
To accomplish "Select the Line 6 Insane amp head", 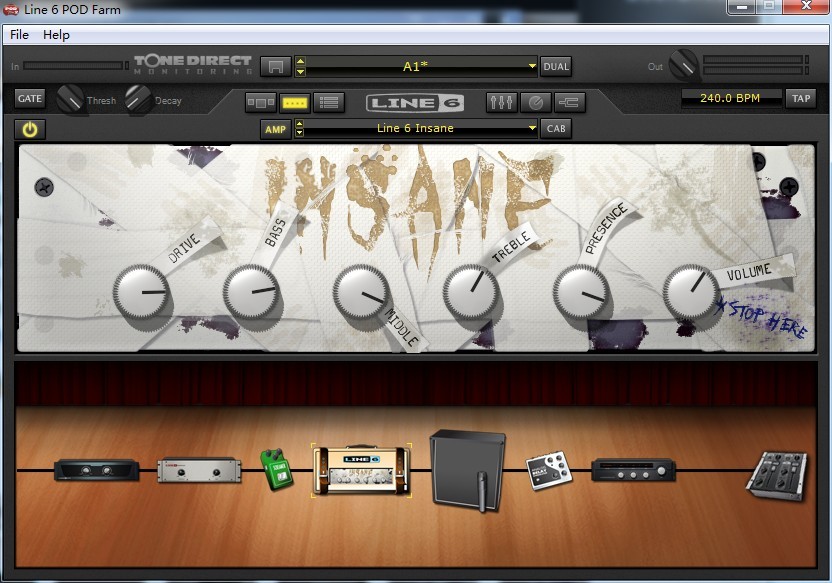I will coord(361,471).
